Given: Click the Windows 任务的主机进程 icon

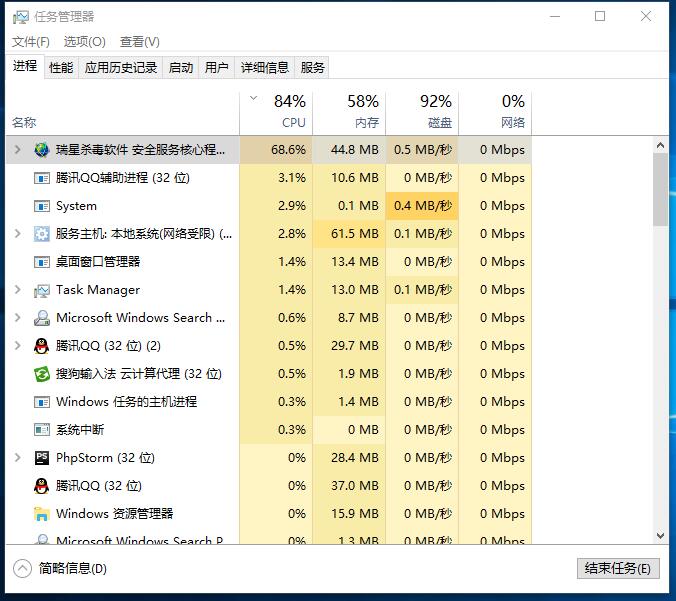Looking at the screenshot, I should [x=42, y=402].
